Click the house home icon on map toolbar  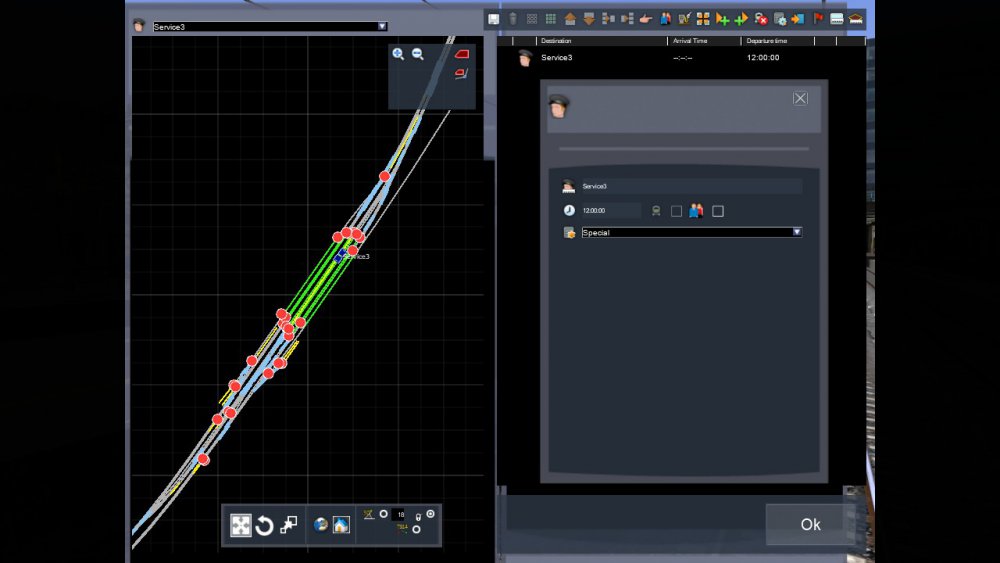click(341, 525)
